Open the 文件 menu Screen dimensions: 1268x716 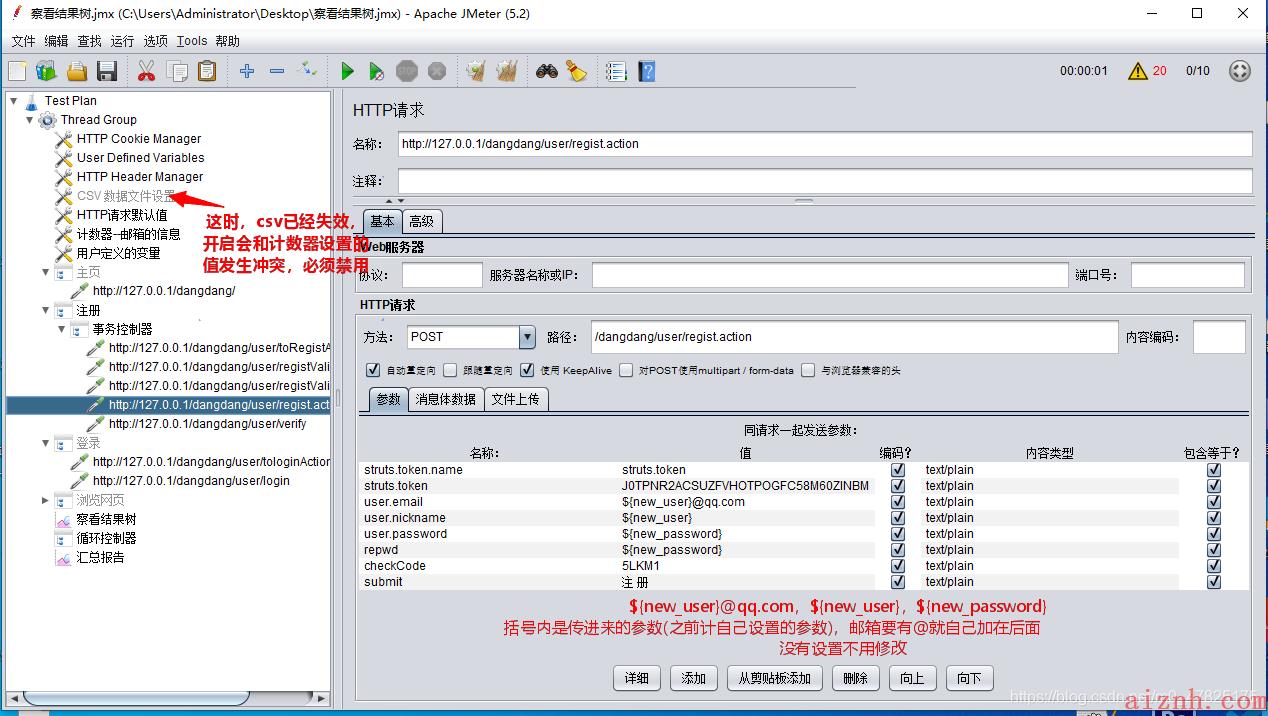(23, 41)
